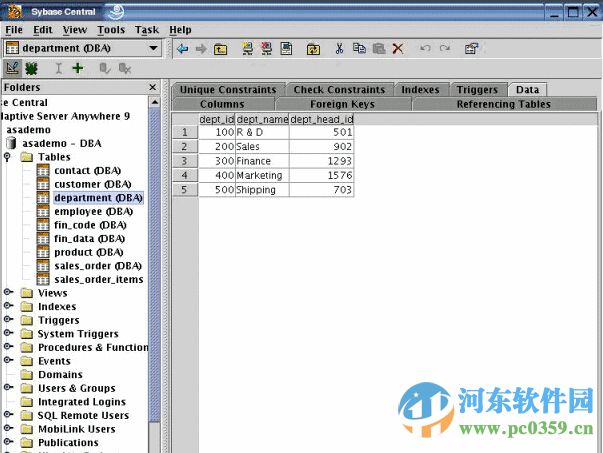603x453 pixels.
Task: Click the Marketing cell
Action: (262, 175)
